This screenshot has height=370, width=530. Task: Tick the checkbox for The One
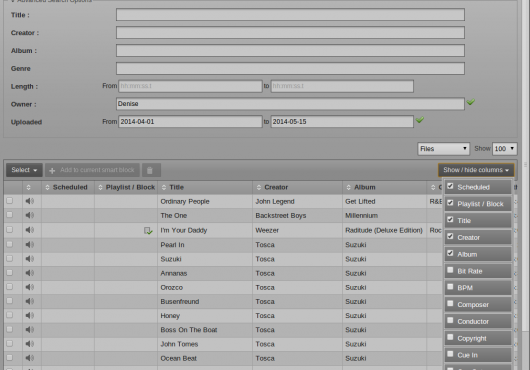click(9, 215)
